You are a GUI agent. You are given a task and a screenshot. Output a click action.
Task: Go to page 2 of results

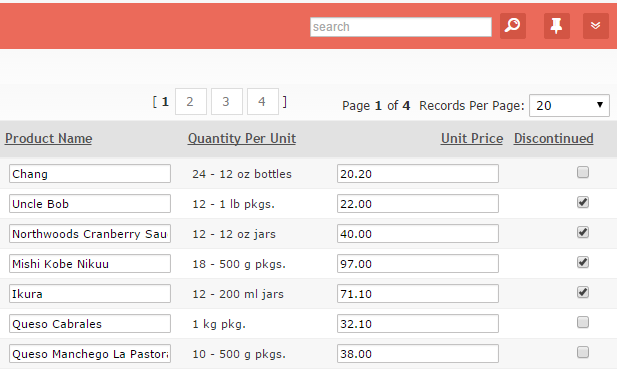[x=190, y=102]
